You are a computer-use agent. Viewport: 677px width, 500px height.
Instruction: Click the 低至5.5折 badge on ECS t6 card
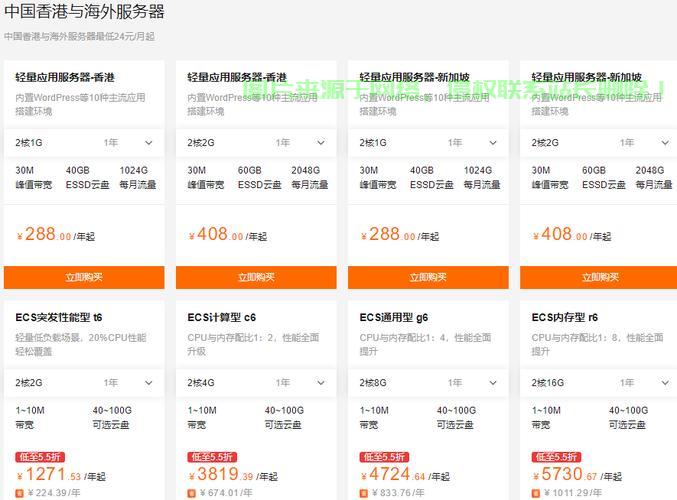pyautogui.click(x=40, y=457)
